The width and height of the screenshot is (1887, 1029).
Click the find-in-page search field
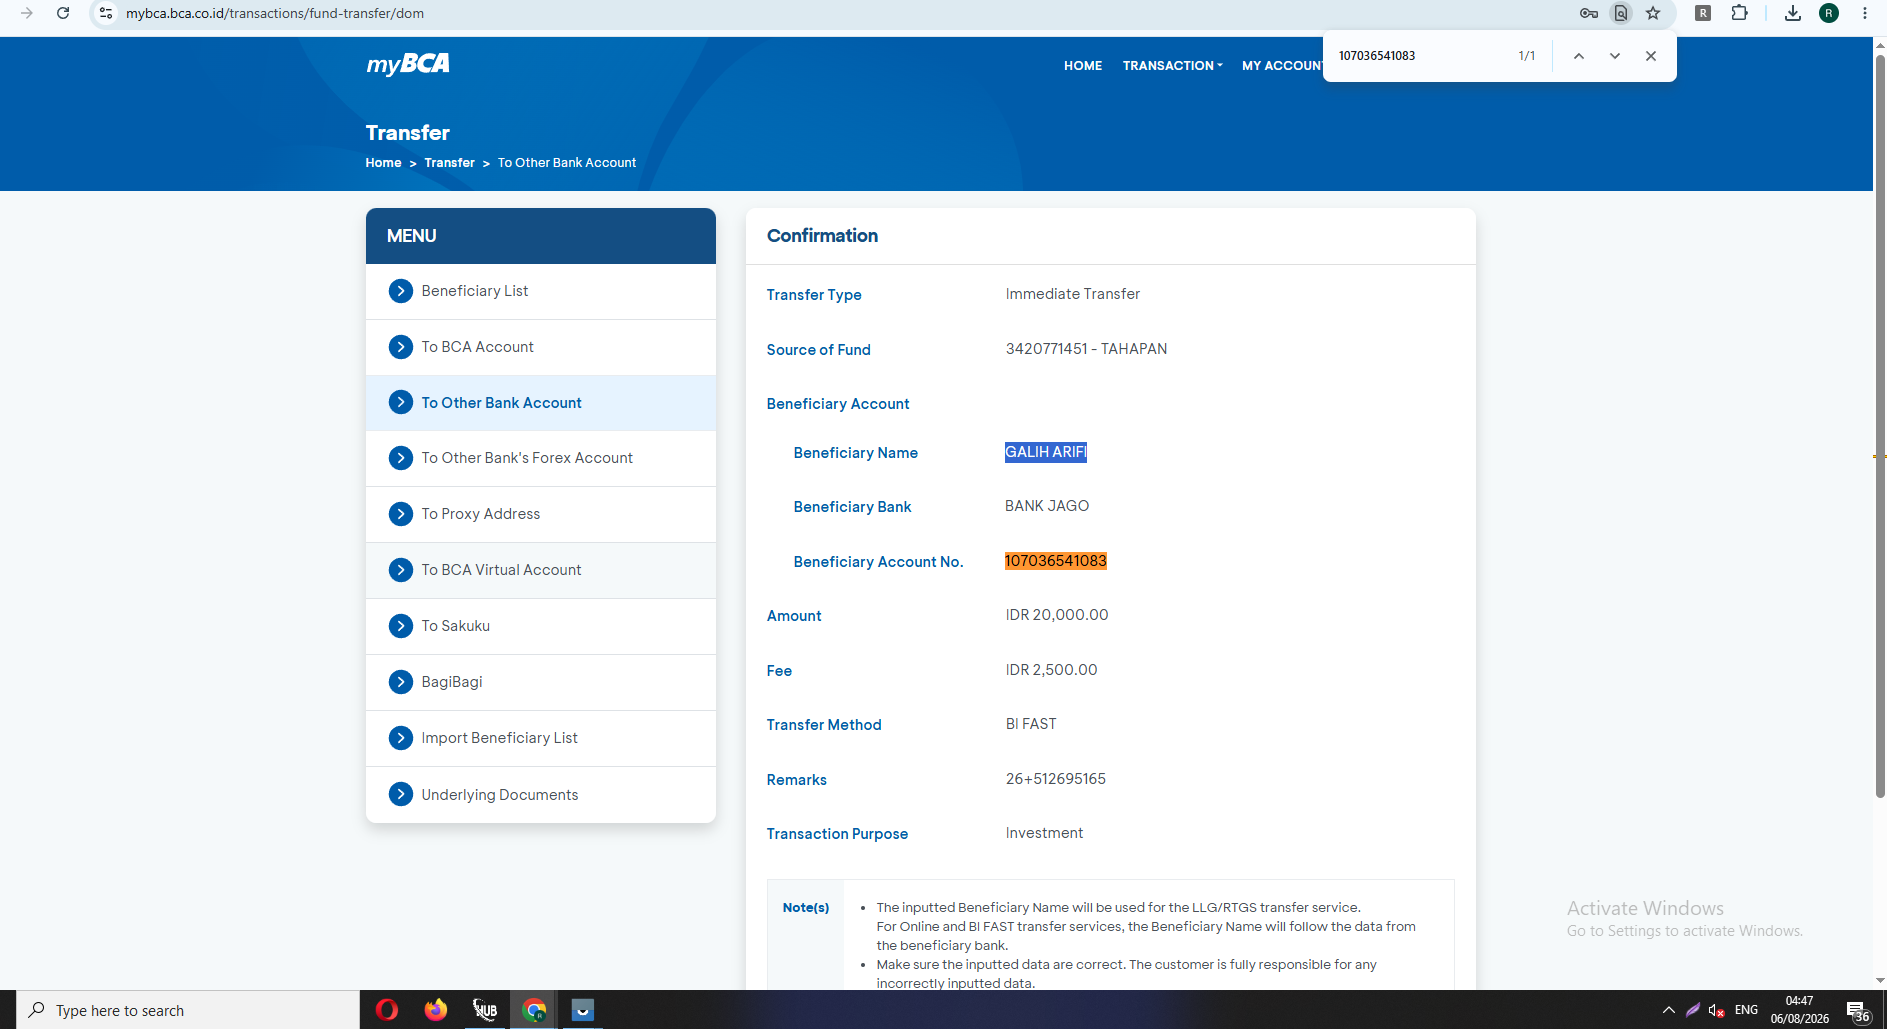tap(1420, 56)
